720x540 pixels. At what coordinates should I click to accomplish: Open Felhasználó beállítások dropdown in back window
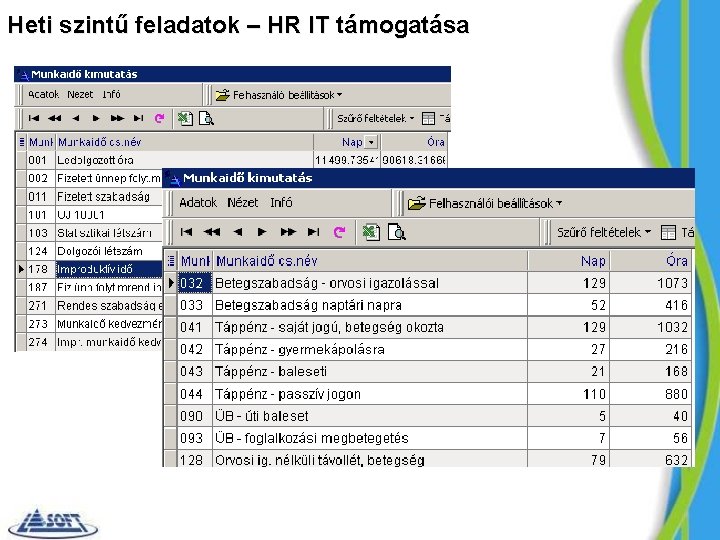click(339, 95)
